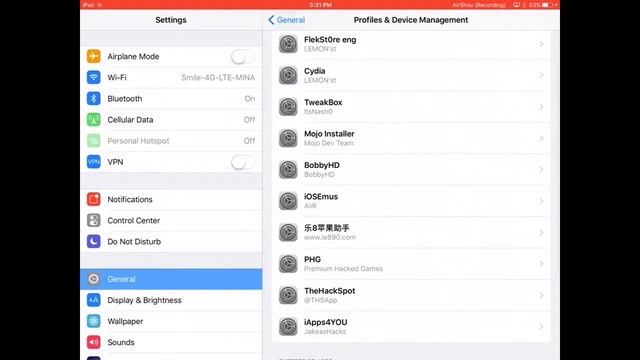The width and height of the screenshot is (640, 360).
Task: Tap the PHG profile icon
Action: tap(288, 264)
